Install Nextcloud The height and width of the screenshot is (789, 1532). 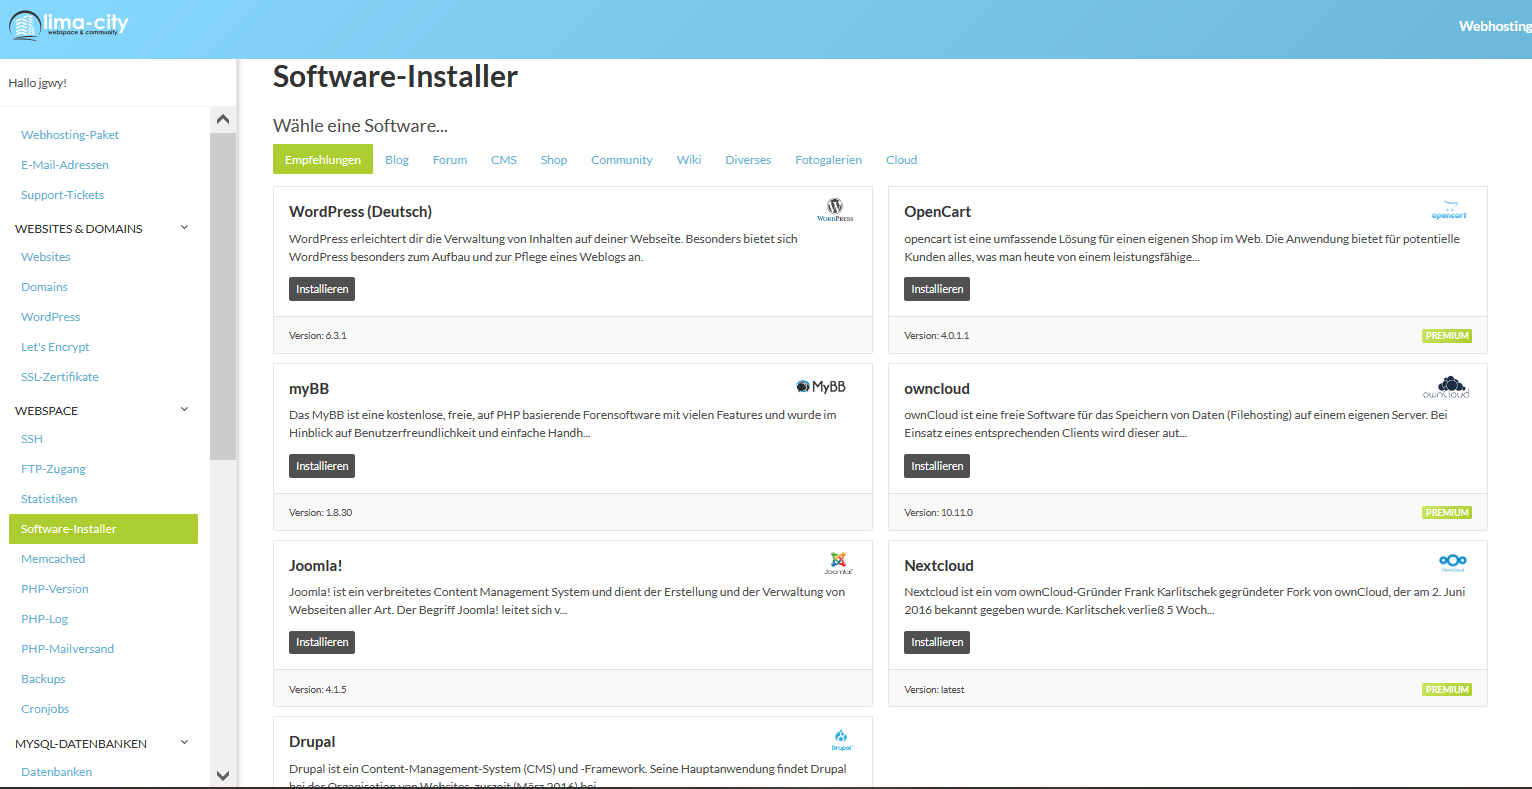[937, 642]
